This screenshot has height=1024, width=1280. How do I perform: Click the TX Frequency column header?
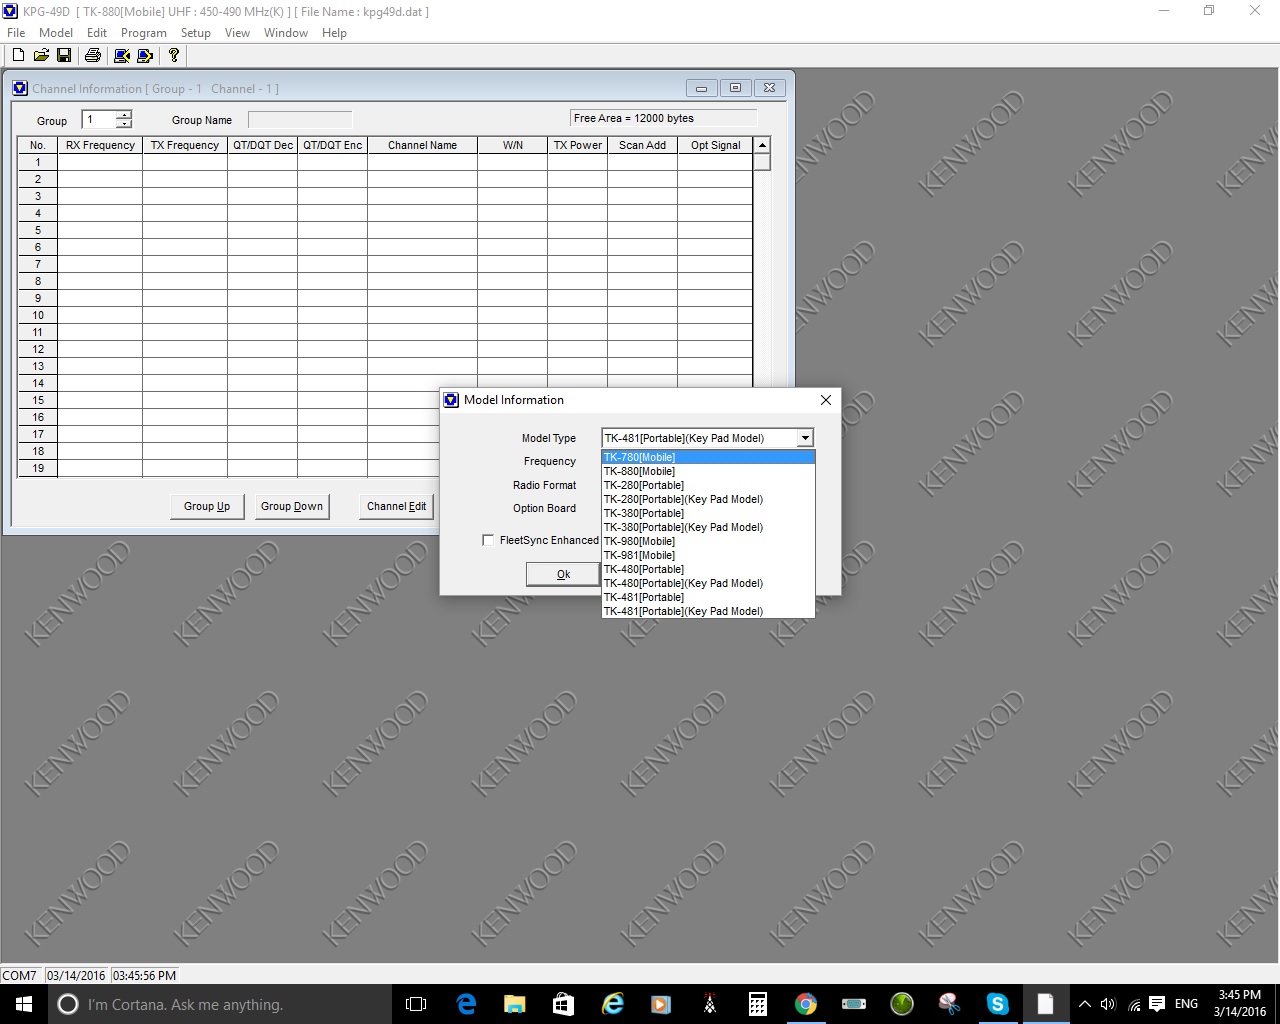(185, 145)
